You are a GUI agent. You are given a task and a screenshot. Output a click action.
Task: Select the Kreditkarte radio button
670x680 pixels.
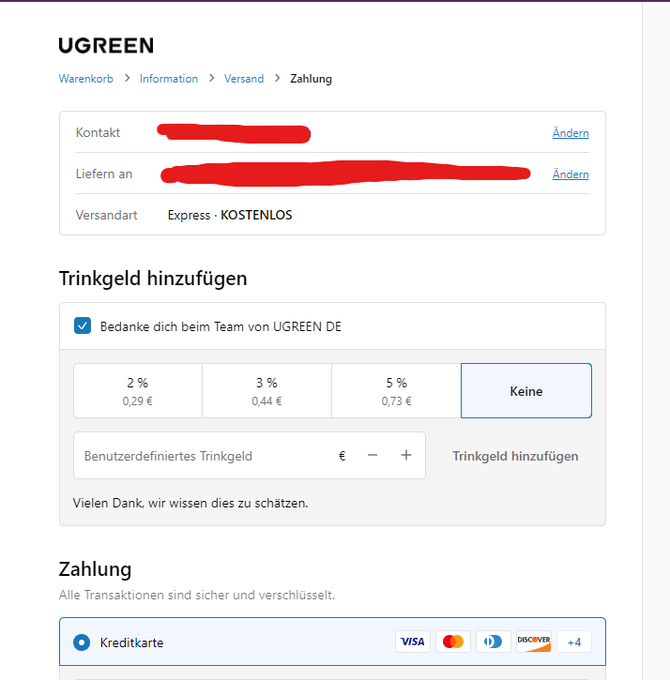pos(82,642)
